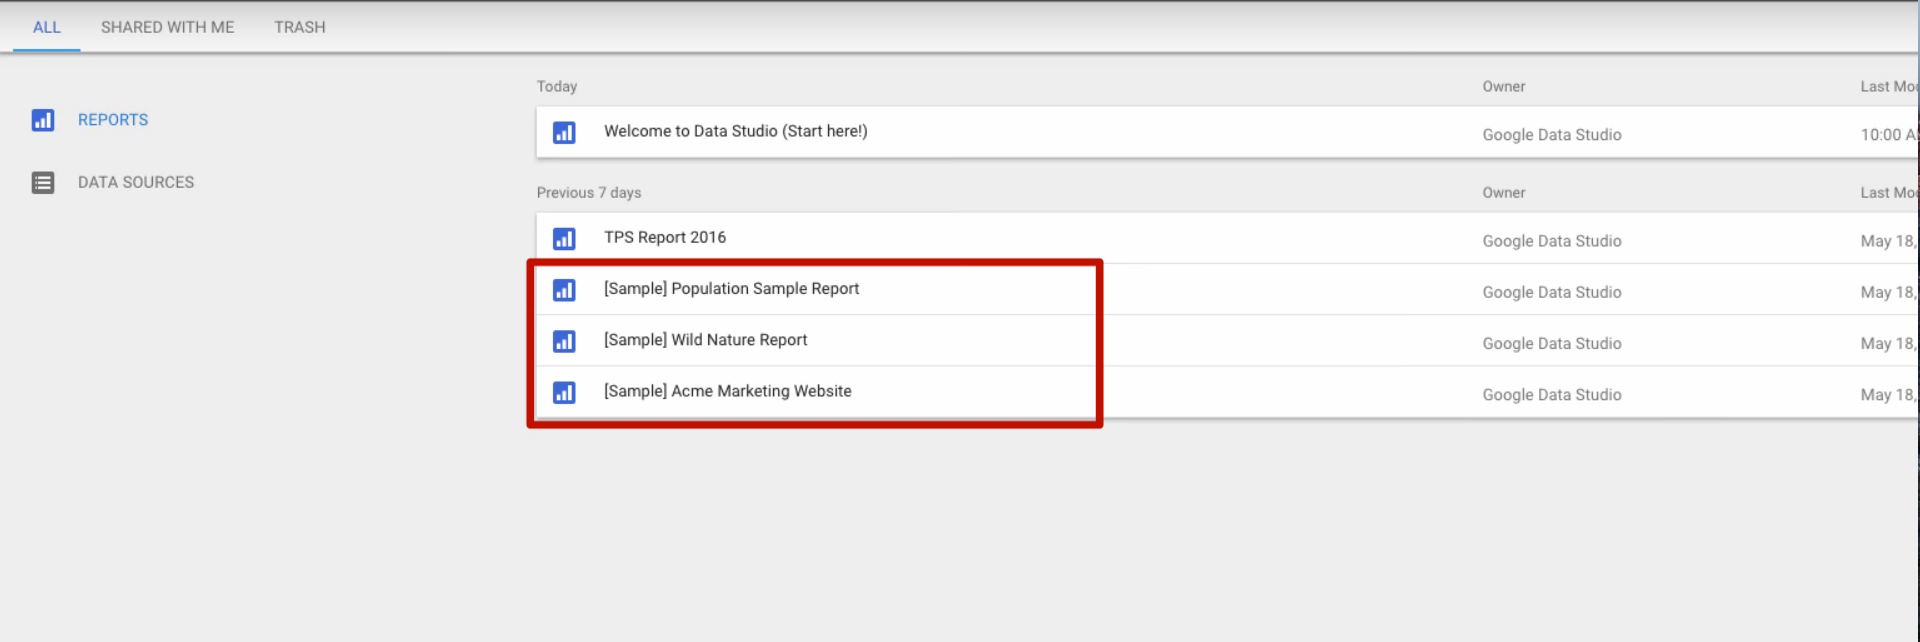Click Google Data Studio owner of TPS Report 2016
Screen dimensions: 1920x642
click(1552, 241)
